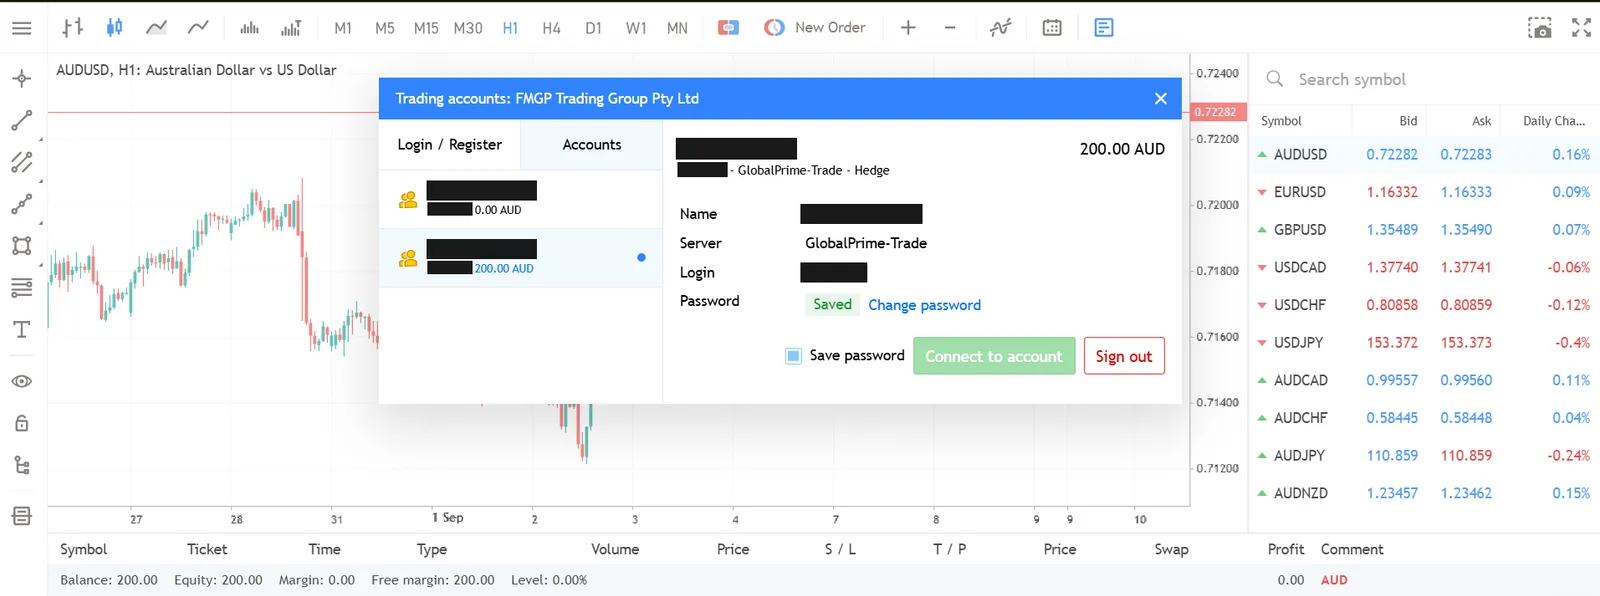The height and width of the screenshot is (596, 1600).
Task: Select the first line chart style icon
Action: pyautogui.click(x=156, y=28)
